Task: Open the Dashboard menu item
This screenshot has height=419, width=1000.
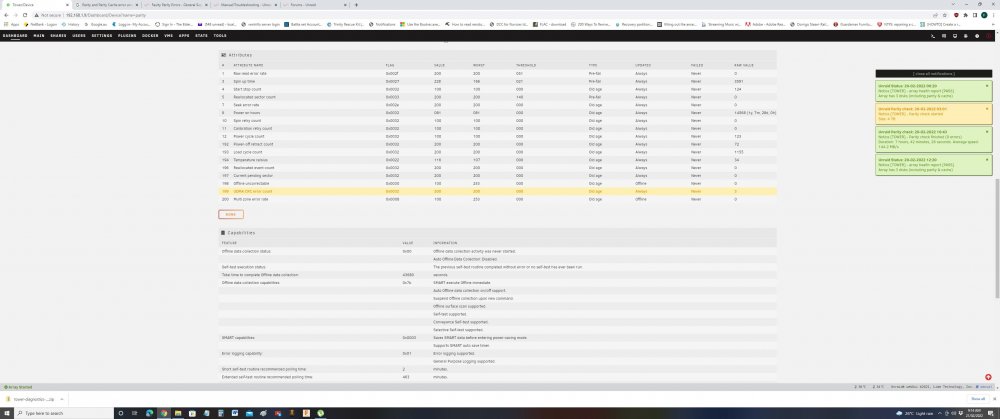Action: [x=15, y=36]
